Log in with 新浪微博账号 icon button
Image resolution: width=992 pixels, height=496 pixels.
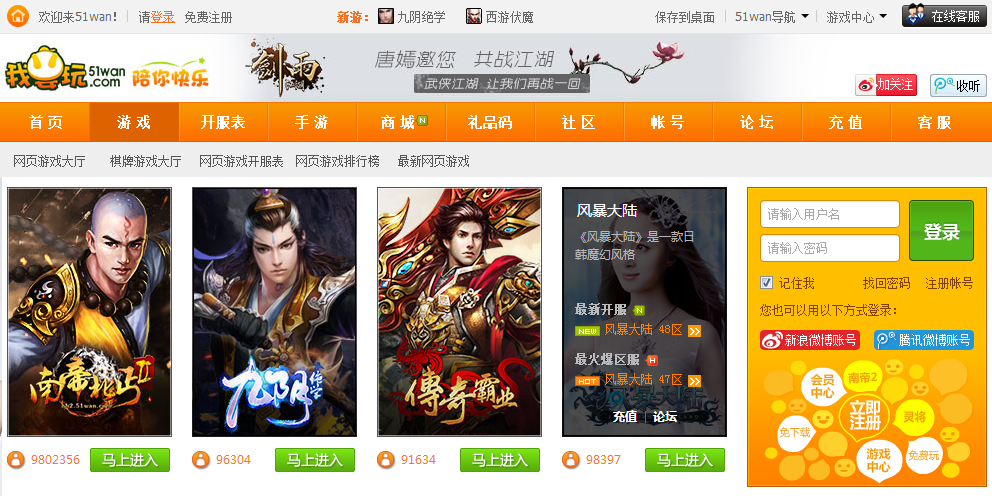810,340
